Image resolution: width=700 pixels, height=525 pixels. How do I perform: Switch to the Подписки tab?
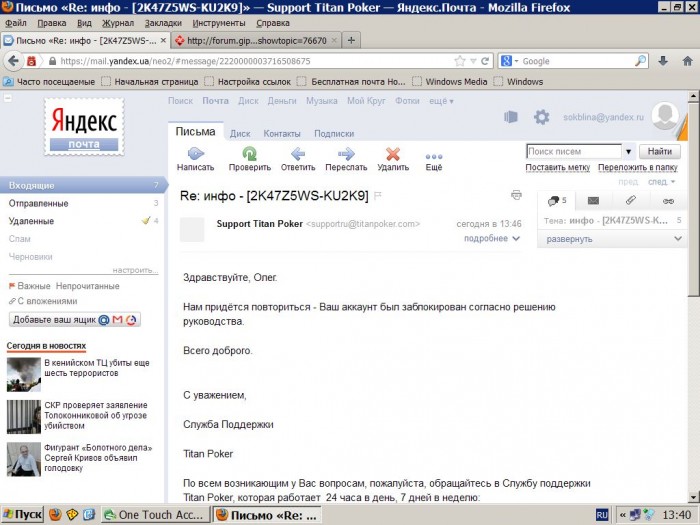334,133
